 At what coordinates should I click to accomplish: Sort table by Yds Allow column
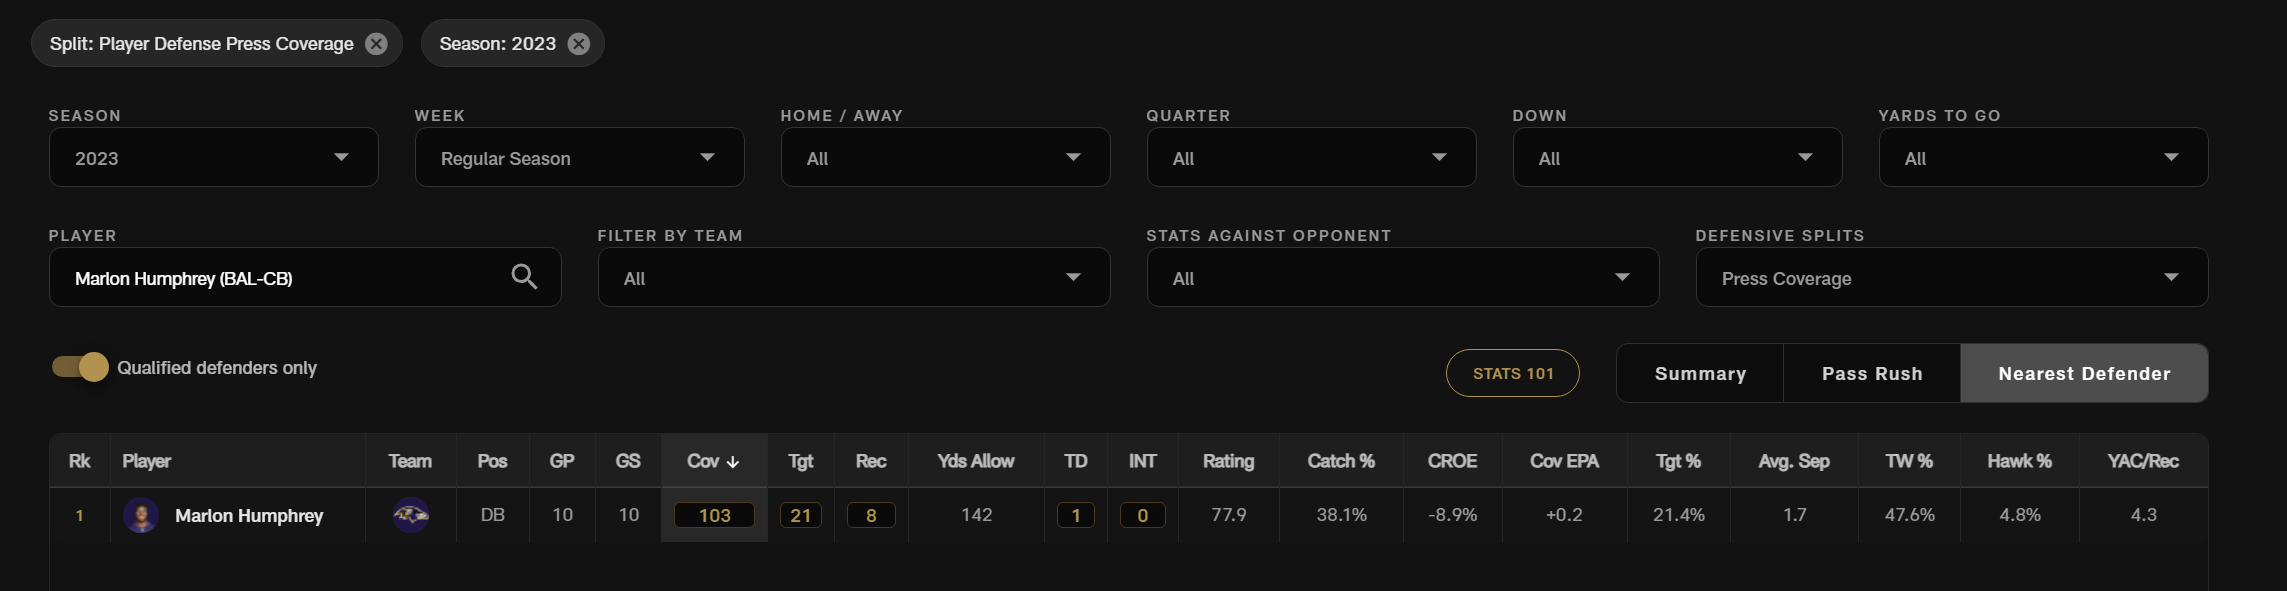975,461
